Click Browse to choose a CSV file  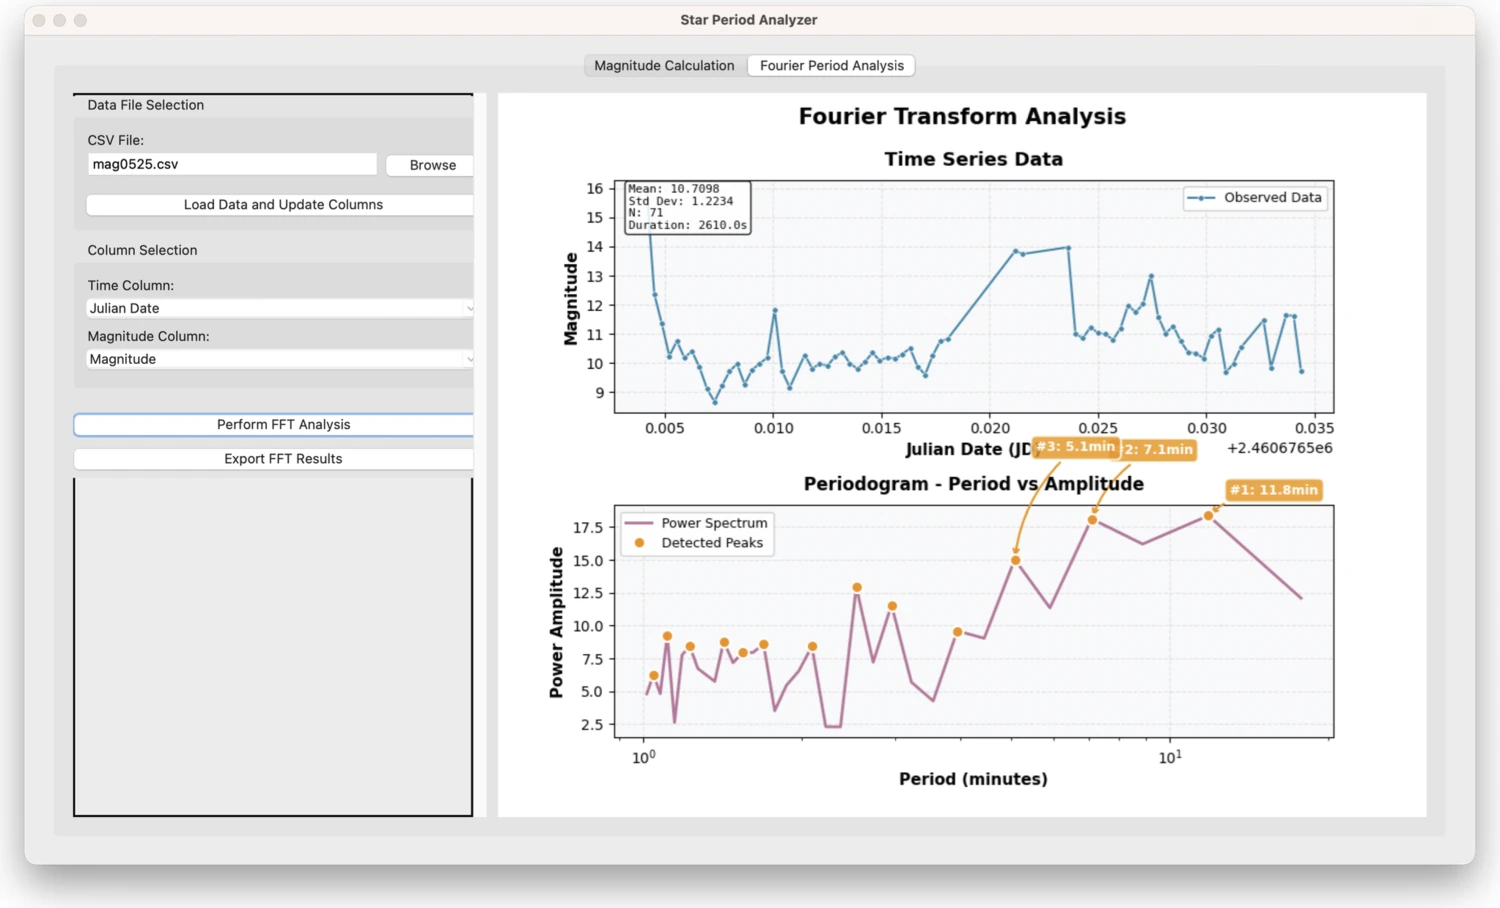(432, 165)
